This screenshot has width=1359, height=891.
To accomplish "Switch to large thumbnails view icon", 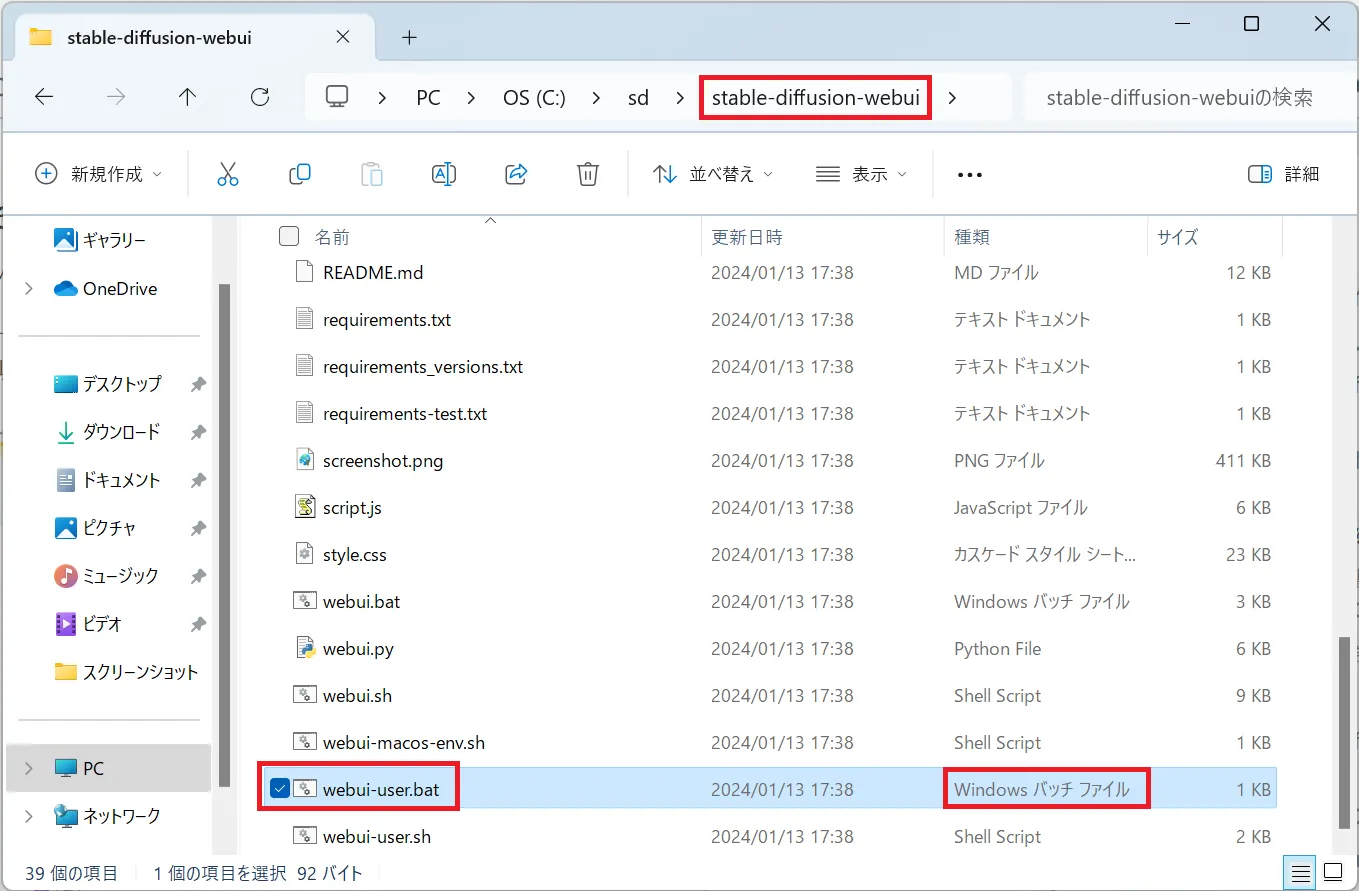I will pyautogui.click(x=1332, y=871).
